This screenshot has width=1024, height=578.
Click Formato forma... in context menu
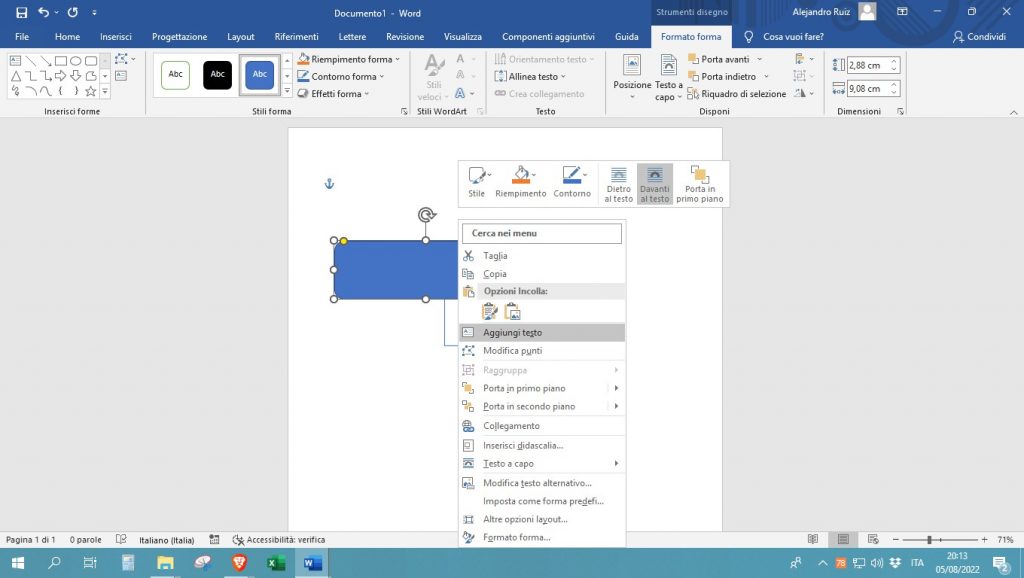coord(516,538)
